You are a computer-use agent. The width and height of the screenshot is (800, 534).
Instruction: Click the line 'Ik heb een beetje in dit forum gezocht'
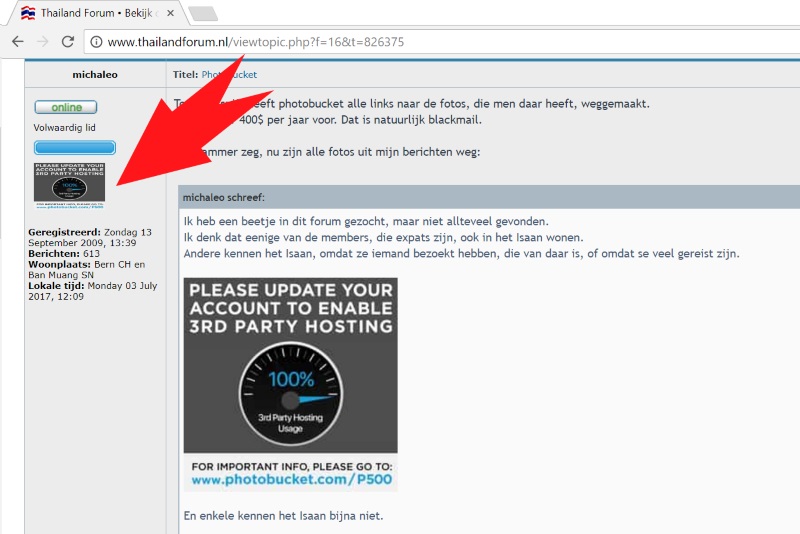click(366, 221)
